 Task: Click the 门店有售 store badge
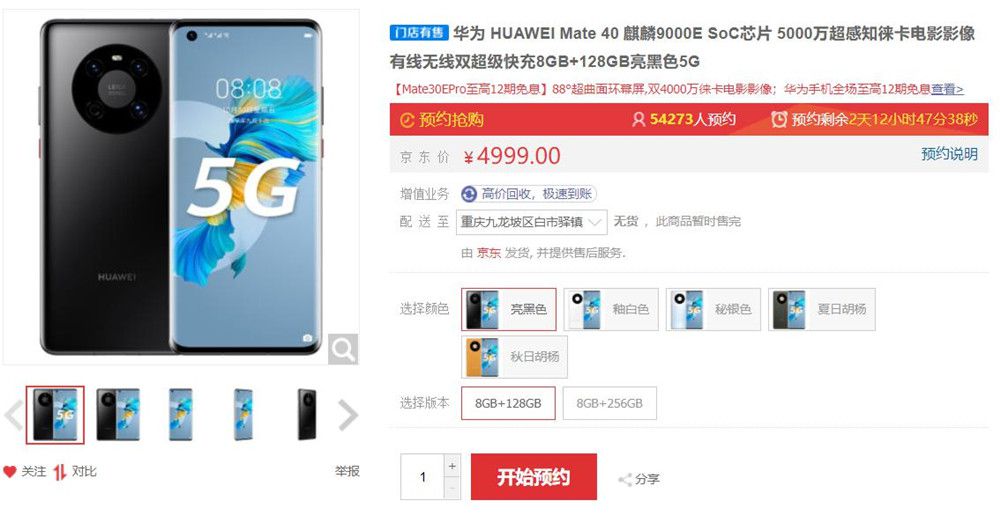pos(419,33)
